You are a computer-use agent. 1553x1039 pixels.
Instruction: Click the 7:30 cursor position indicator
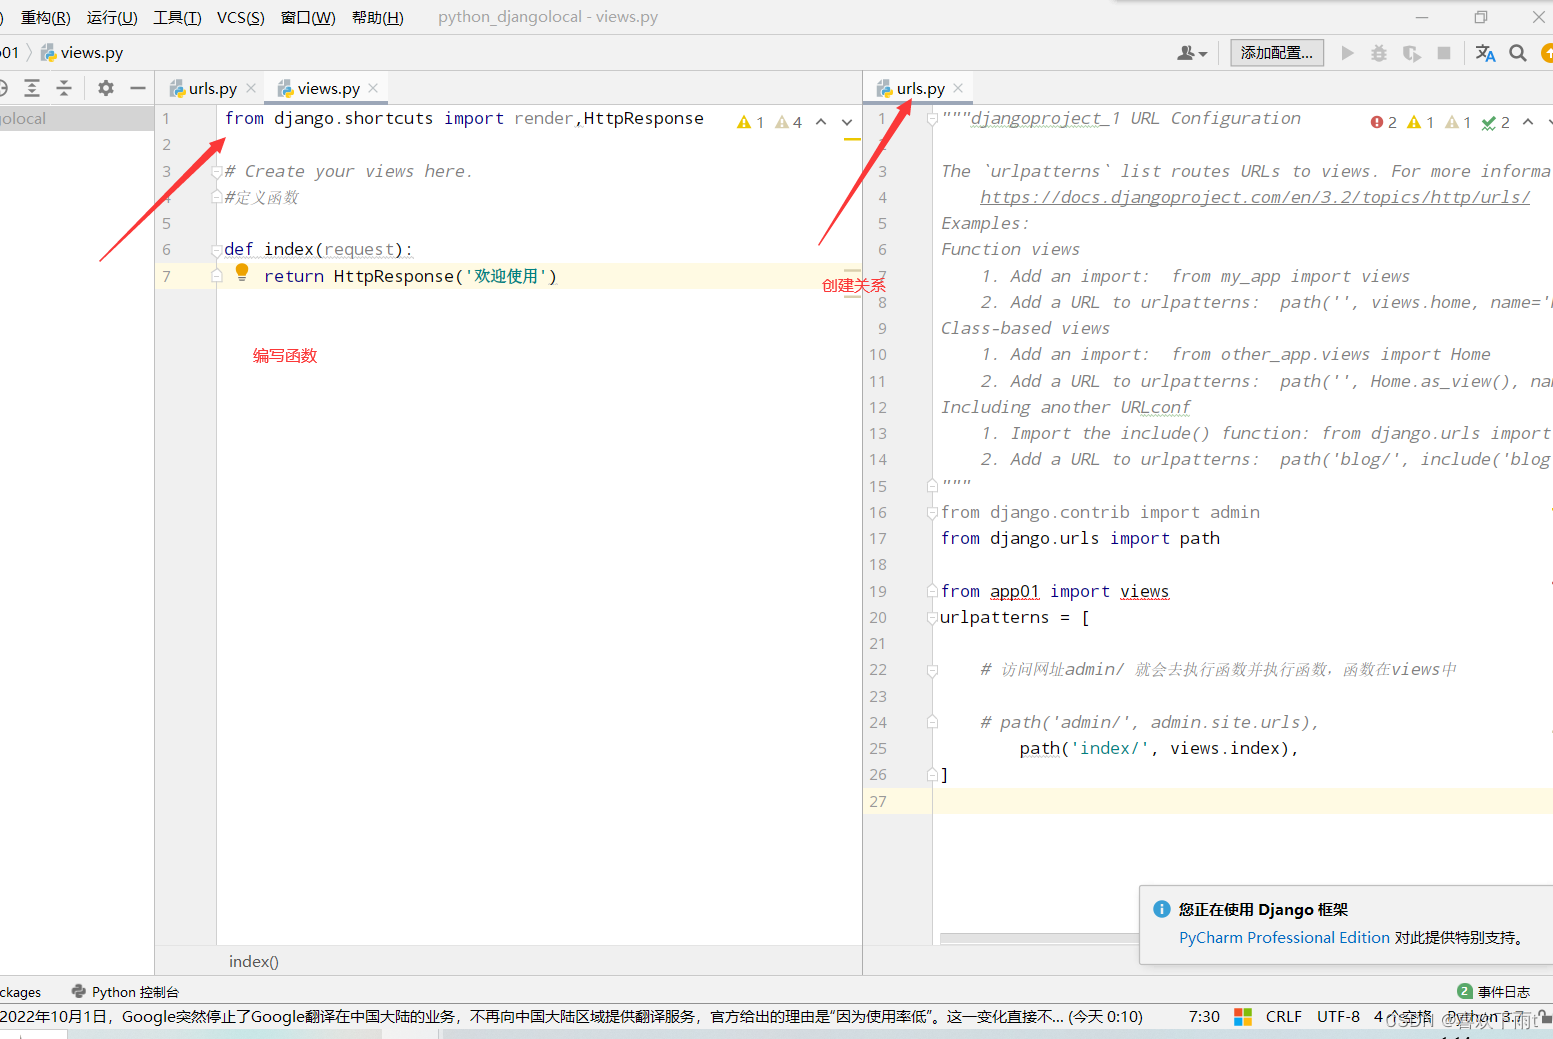click(x=1204, y=1016)
